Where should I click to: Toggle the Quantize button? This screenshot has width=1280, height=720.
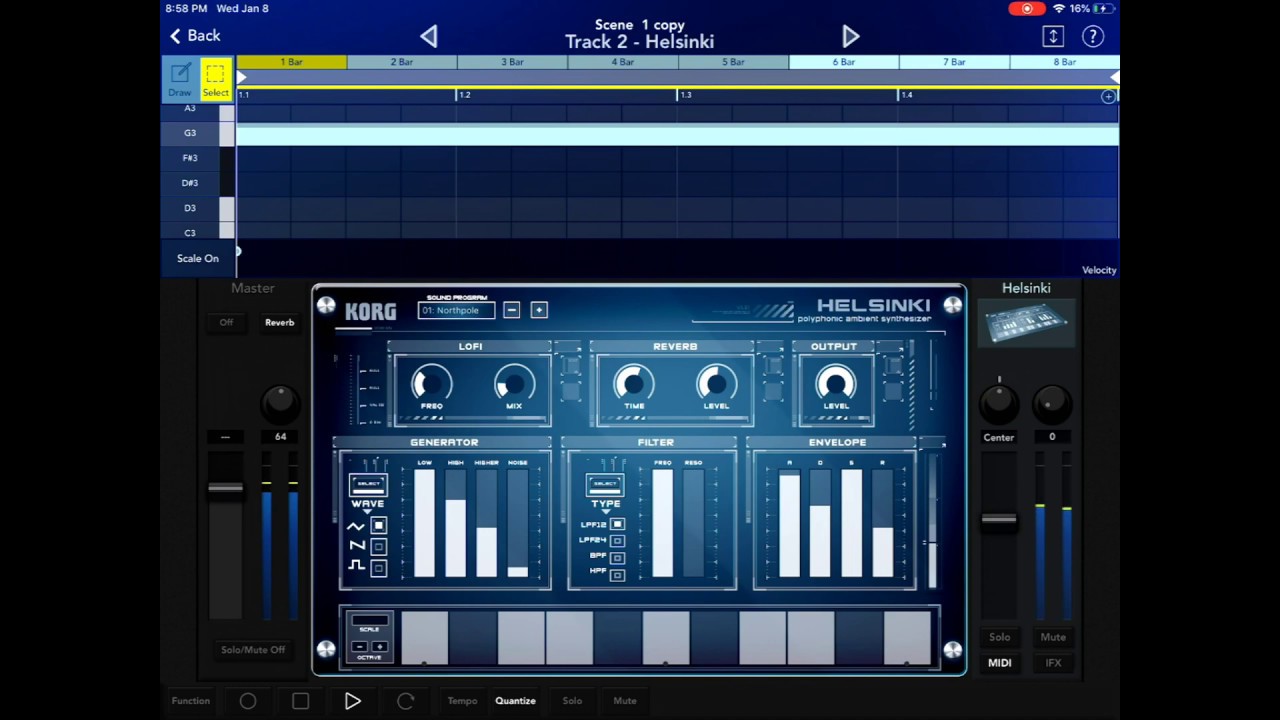[516, 701]
